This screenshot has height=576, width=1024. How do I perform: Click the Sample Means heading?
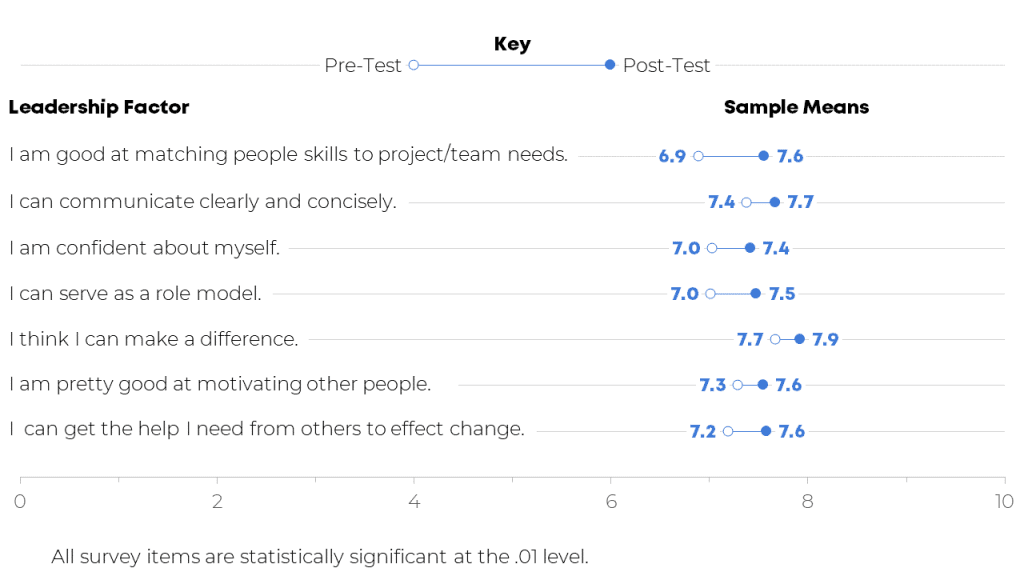796,107
